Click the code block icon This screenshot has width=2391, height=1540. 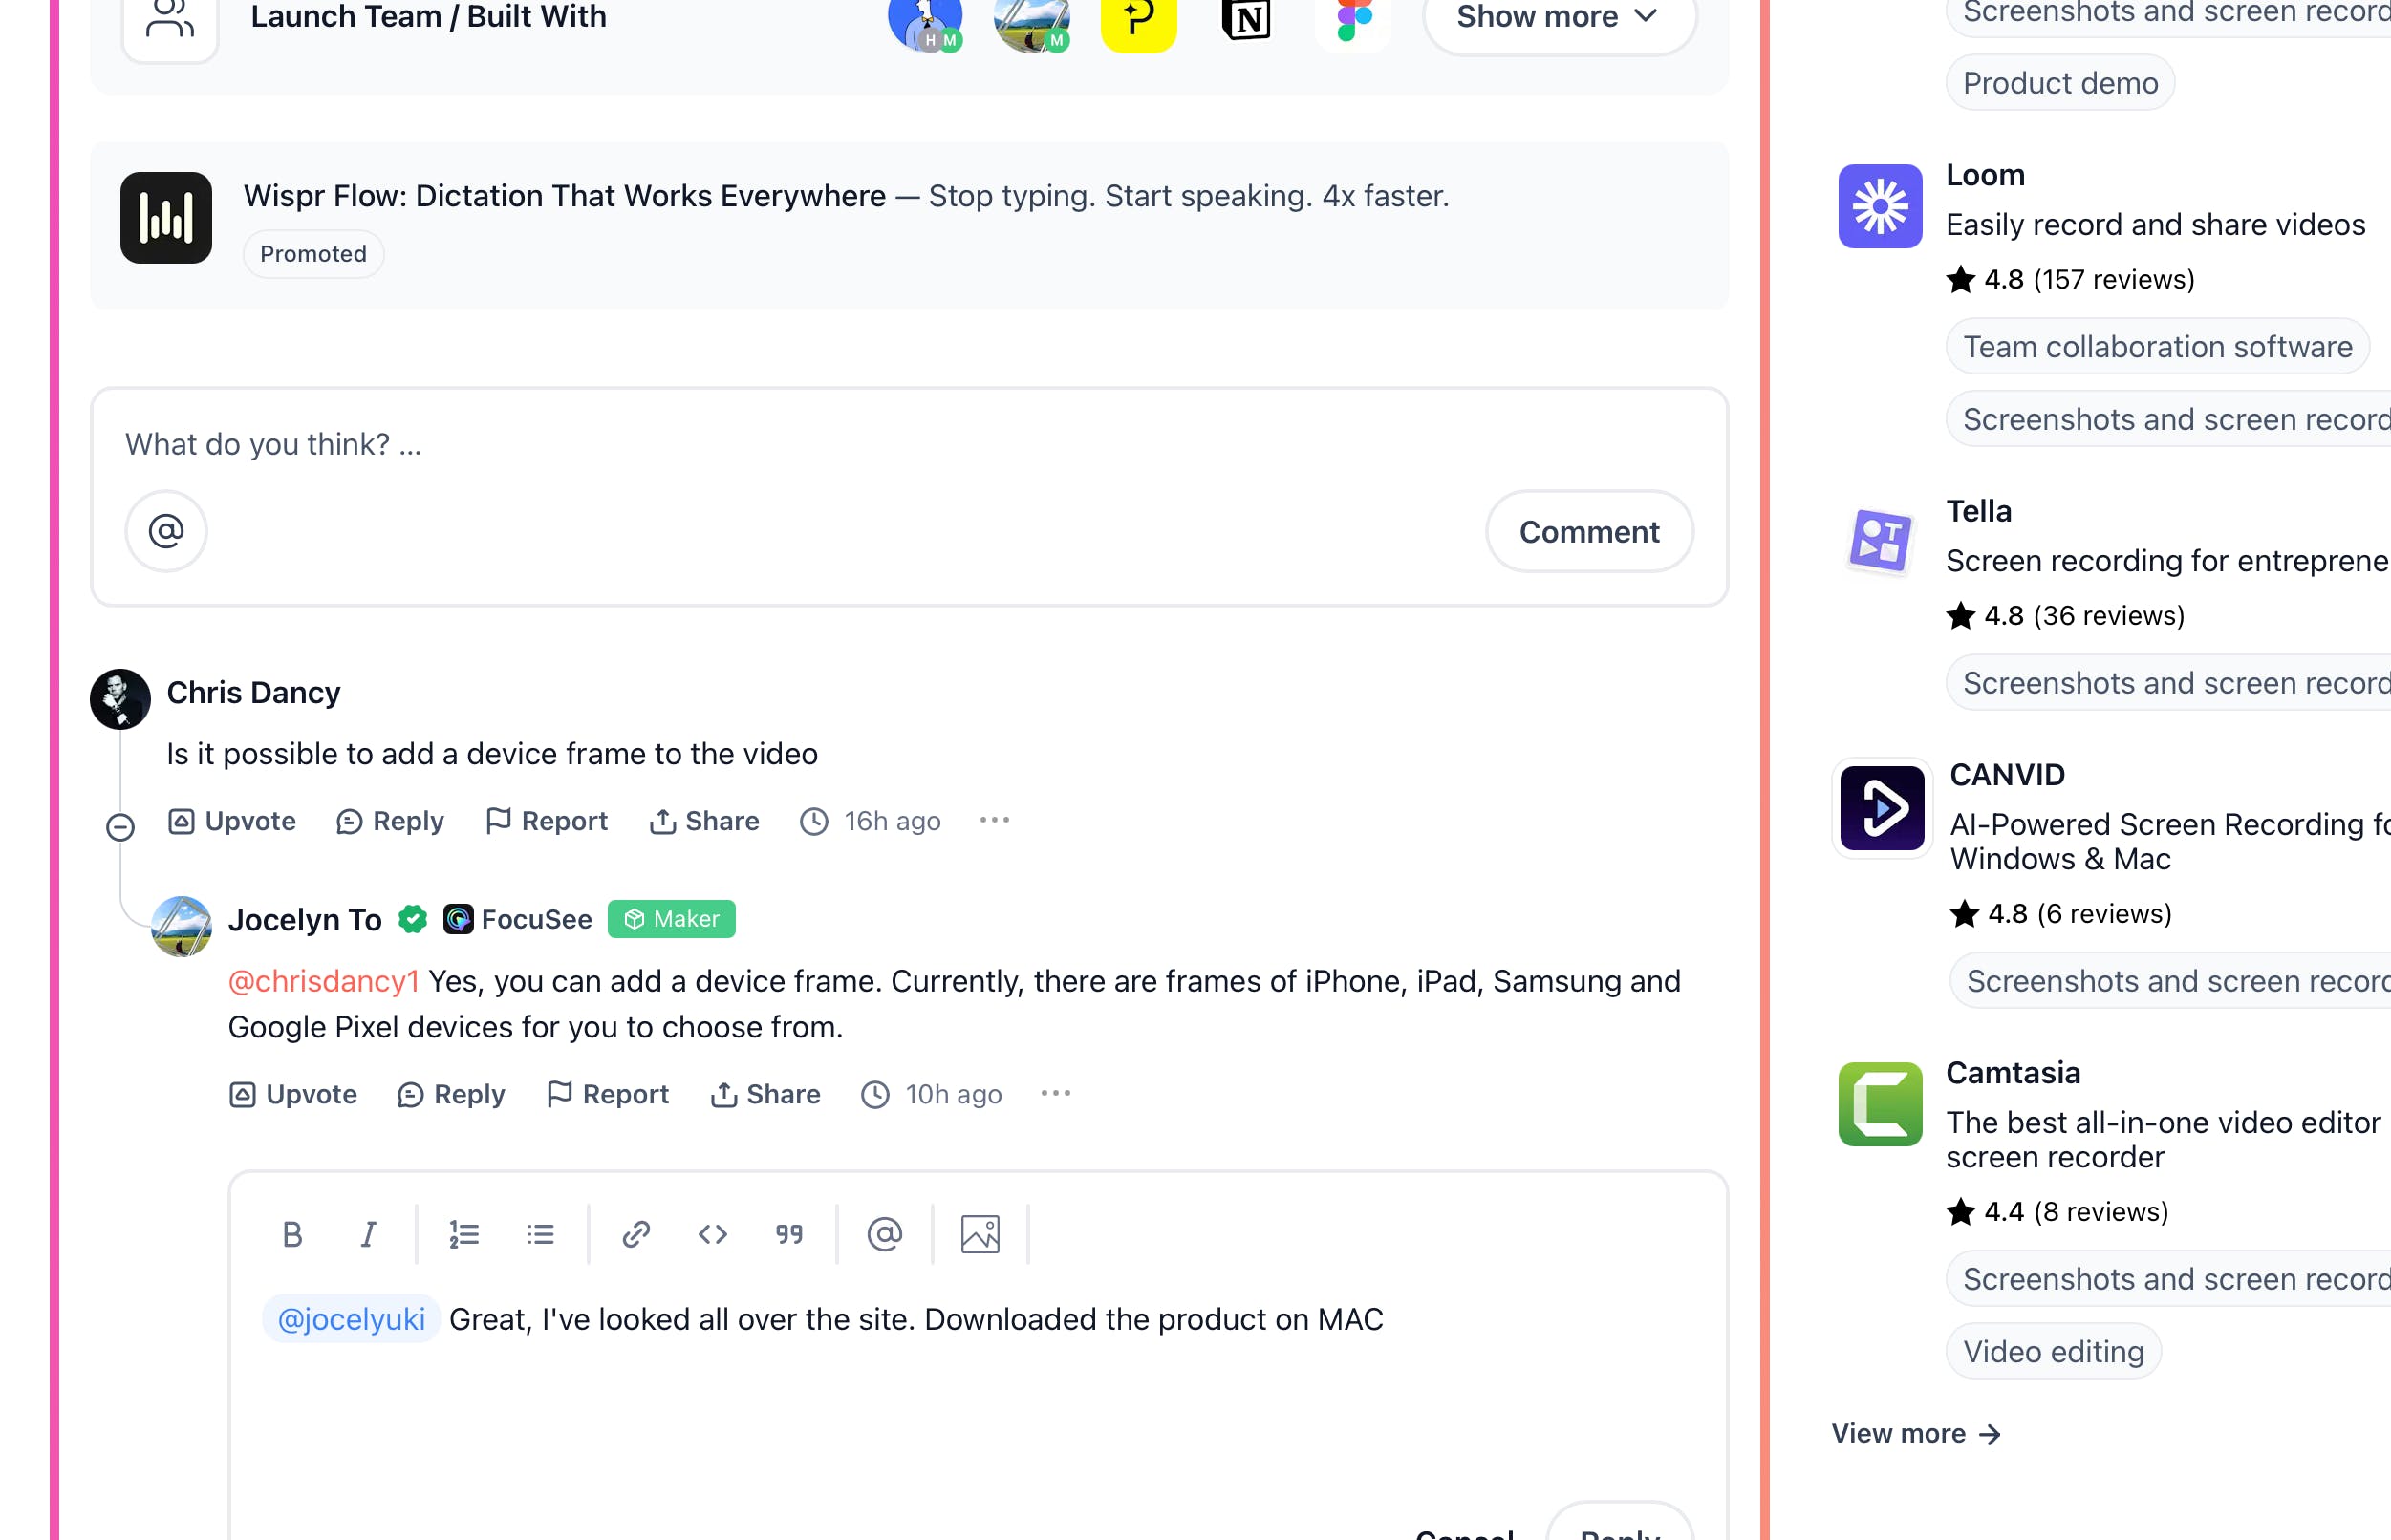(712, 1235)
